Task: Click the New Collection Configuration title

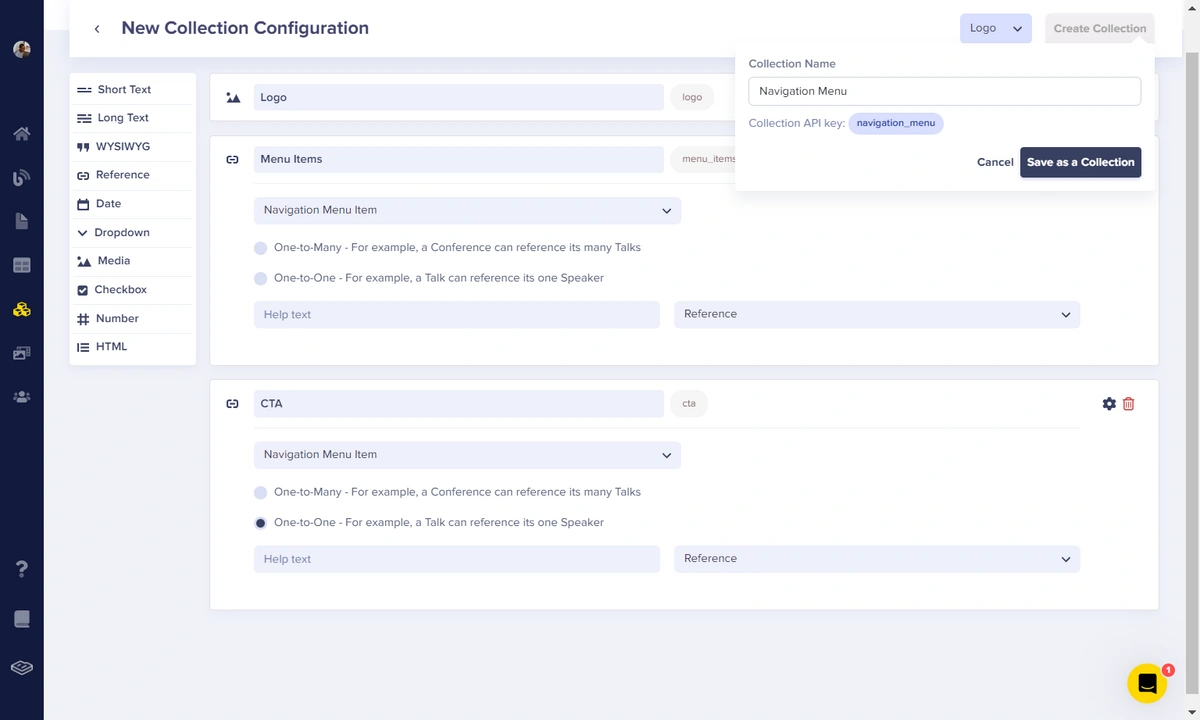Action: tap(245, 28)
